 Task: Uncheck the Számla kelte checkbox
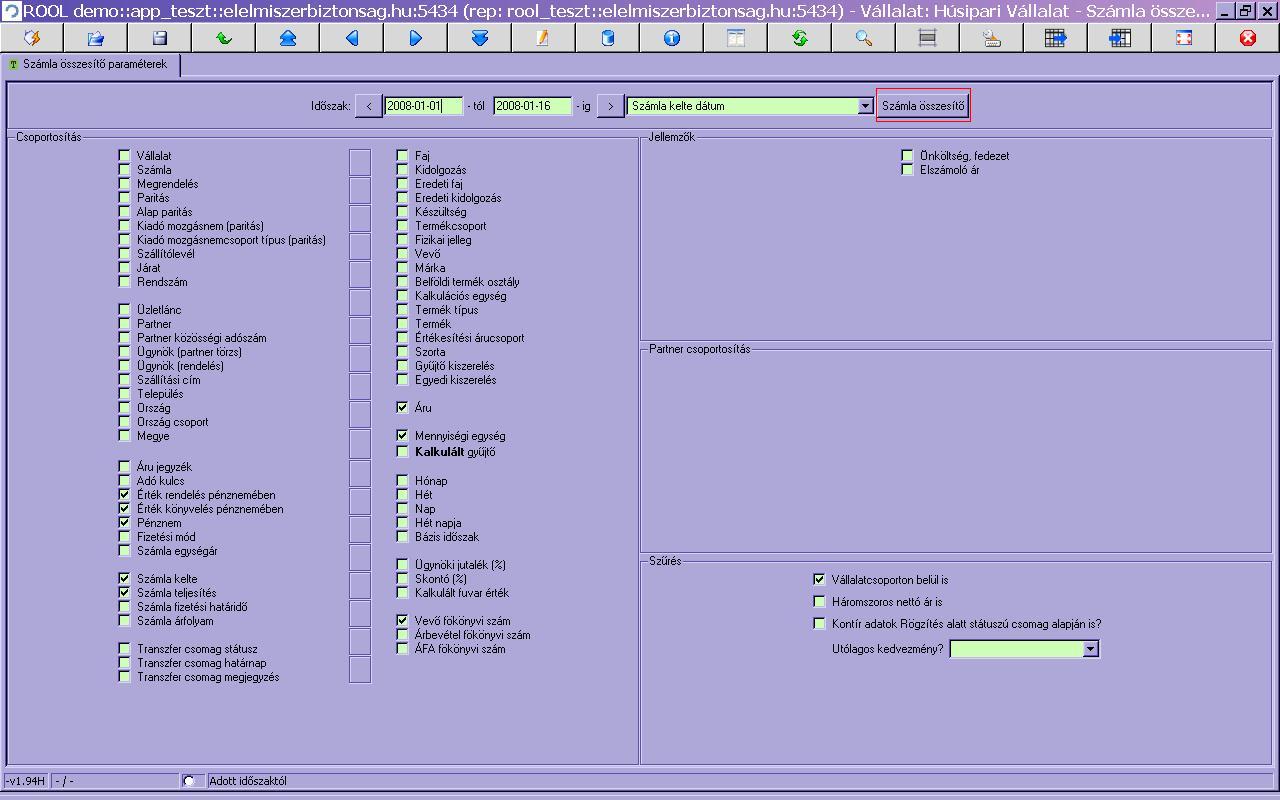coord(124,579)
